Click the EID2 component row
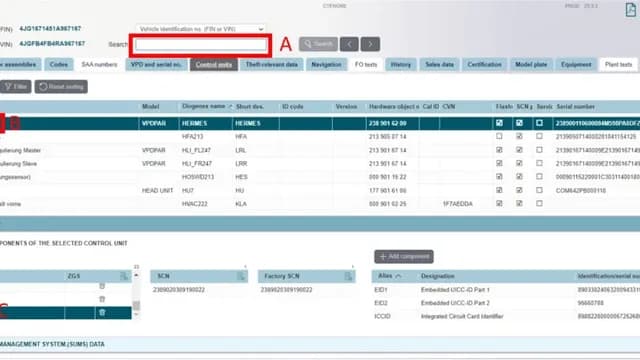Screen dimensions: 640x360 click(x=505, y=303)
